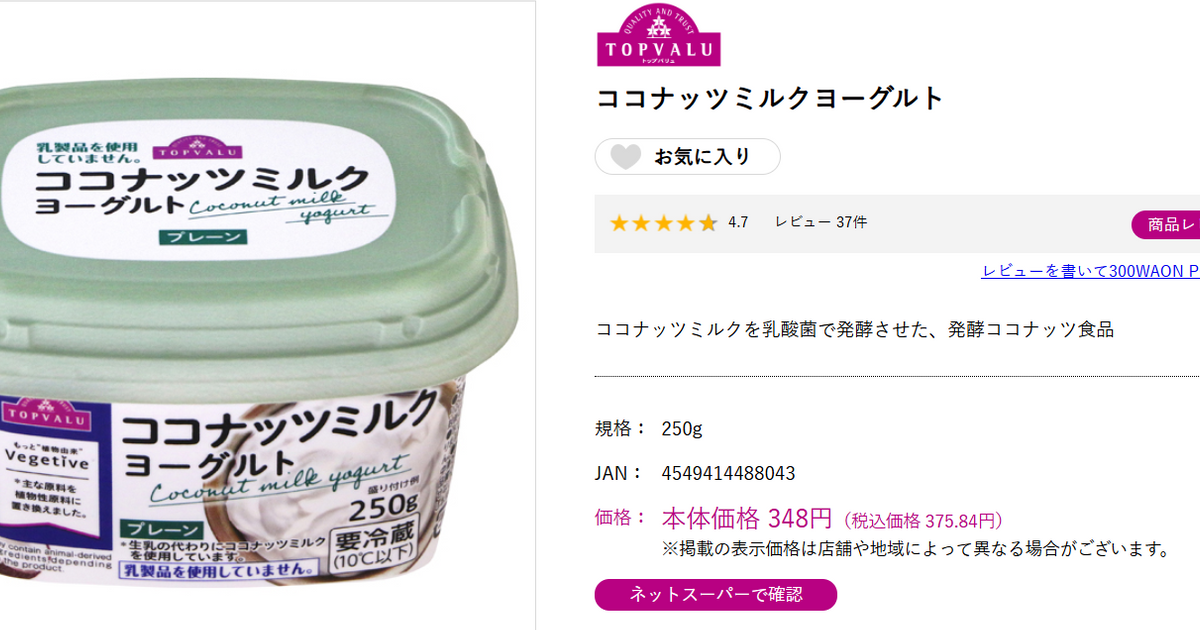1200x630 pixels.
Task: Select the middle third rating star
Action: pos(664,223)
